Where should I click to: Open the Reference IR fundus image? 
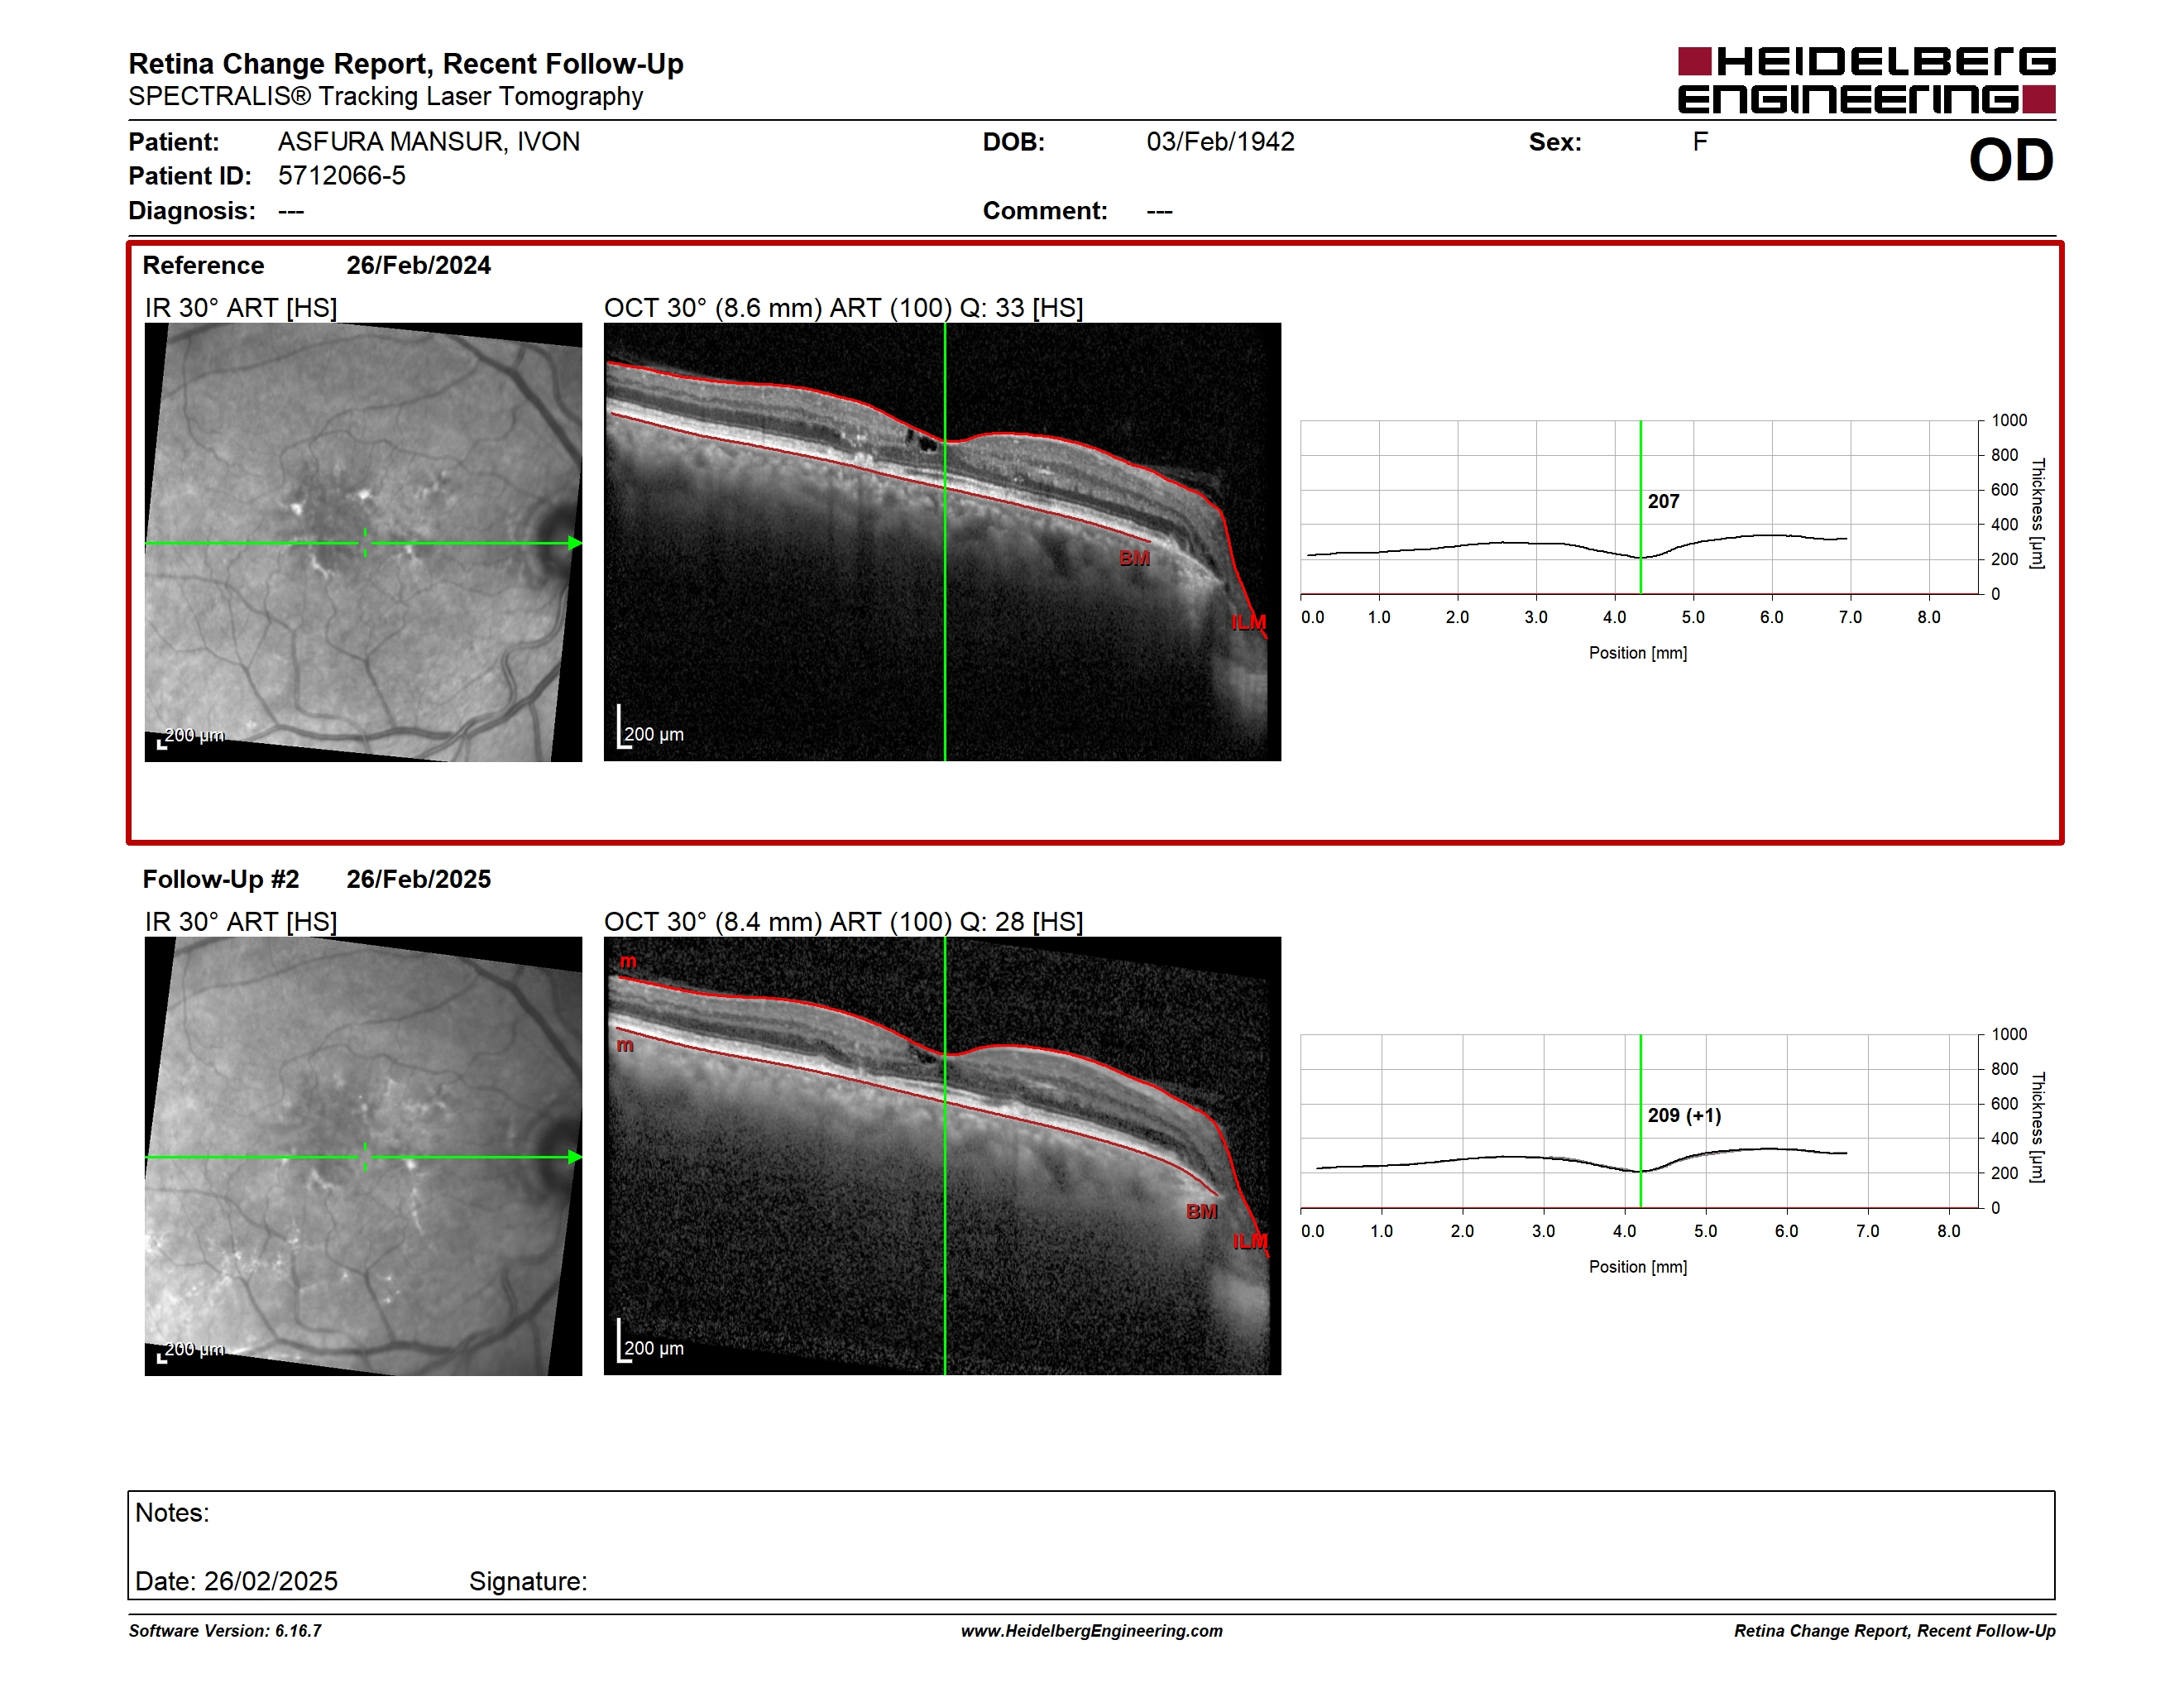tap(363, 542)
